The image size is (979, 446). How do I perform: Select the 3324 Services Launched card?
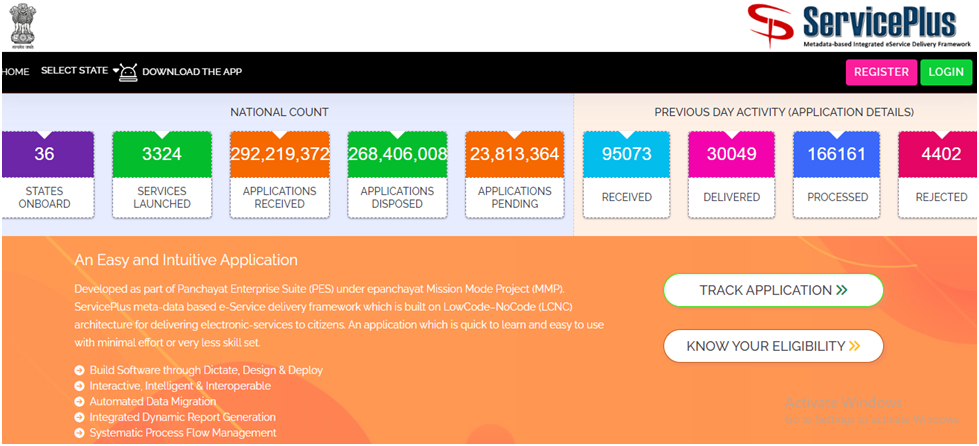coord(160,174)
